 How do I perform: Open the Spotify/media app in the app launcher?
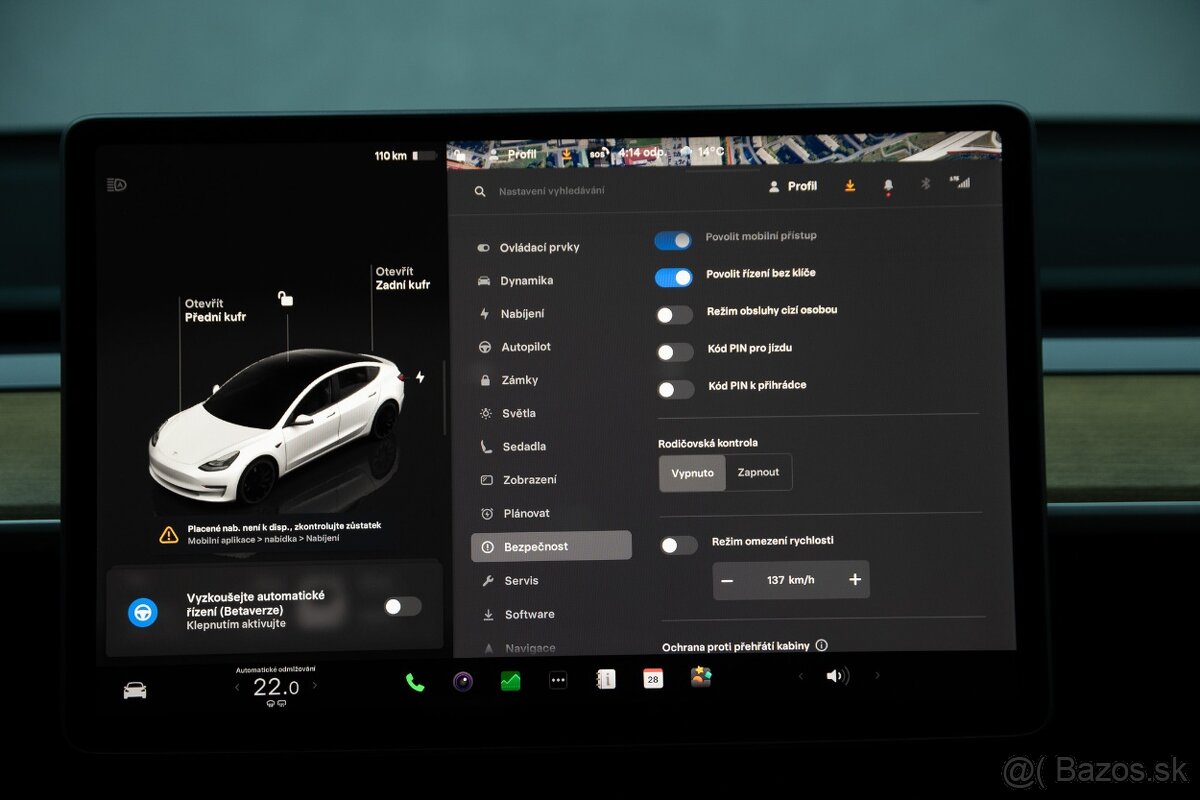pyautogui.click(x=462, y=682)
